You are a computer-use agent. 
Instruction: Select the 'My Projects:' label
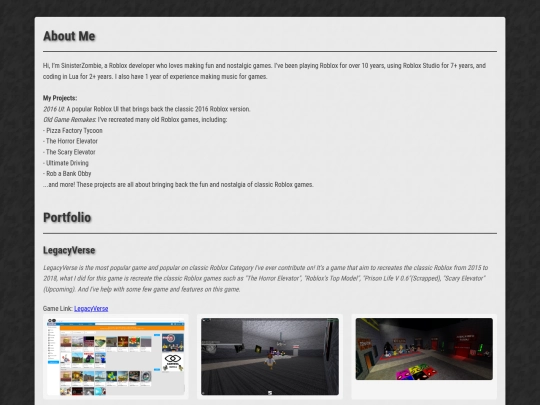point(60,98)
